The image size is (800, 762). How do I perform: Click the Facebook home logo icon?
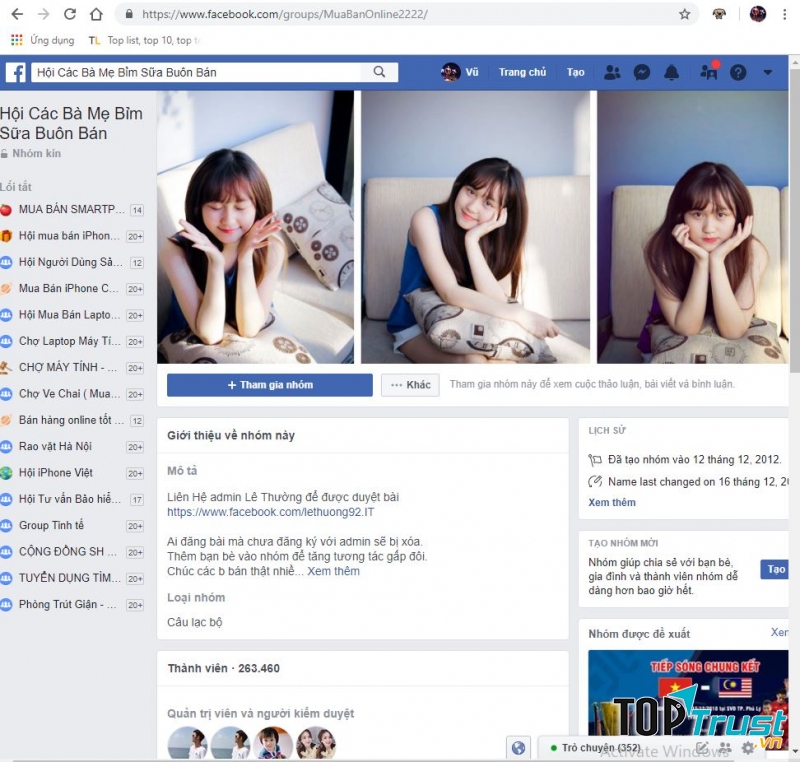tap(17, 72)
